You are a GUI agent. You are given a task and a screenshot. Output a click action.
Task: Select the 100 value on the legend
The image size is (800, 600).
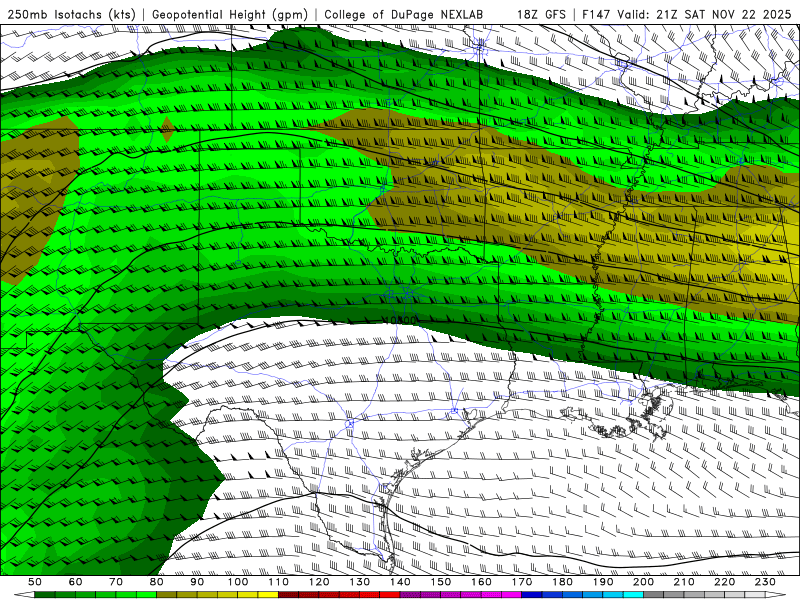tap(238, 582)
